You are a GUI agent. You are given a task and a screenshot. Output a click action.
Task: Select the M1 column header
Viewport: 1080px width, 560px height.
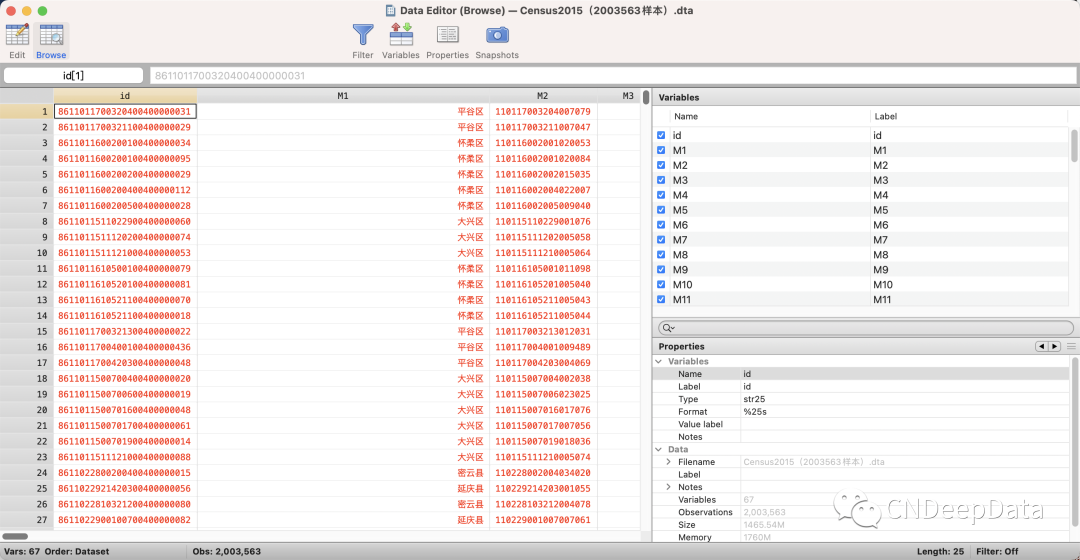(343, 96)
